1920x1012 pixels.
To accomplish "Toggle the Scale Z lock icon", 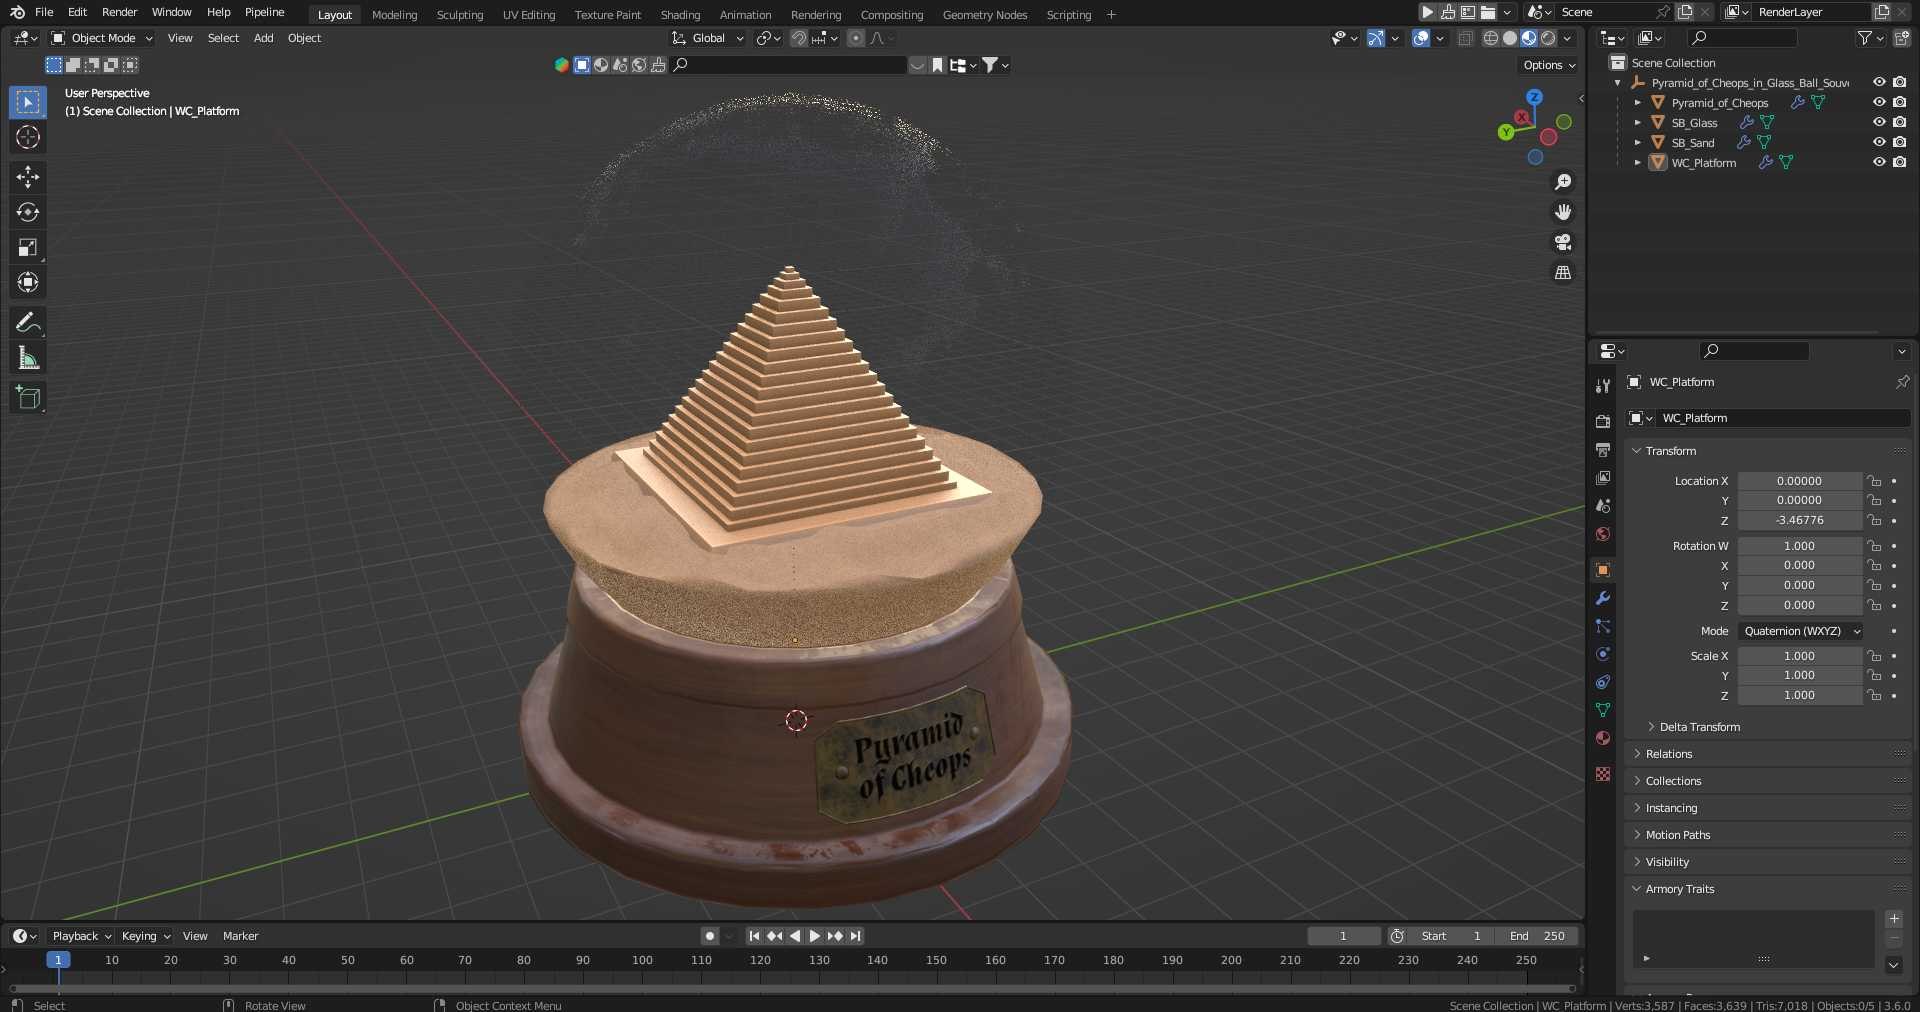I will pos(1875,695).
